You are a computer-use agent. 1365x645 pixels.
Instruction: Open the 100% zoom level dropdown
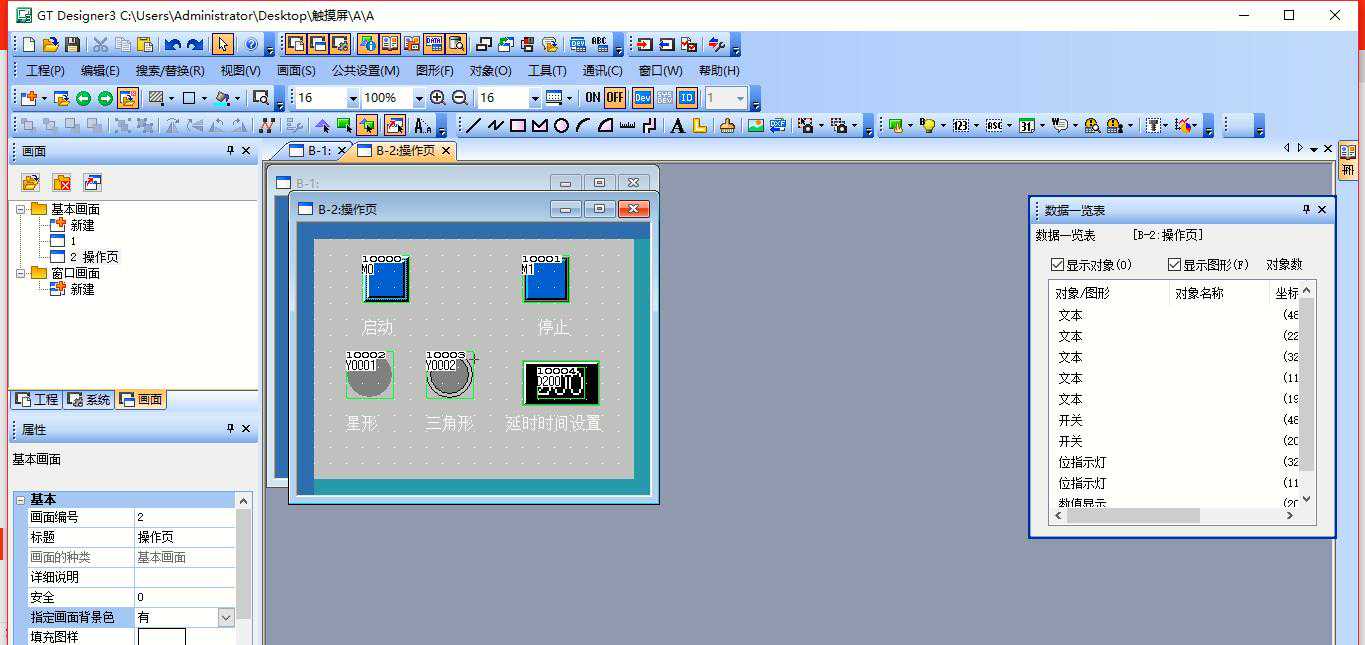pyautogui.click(x=418, y=98)
